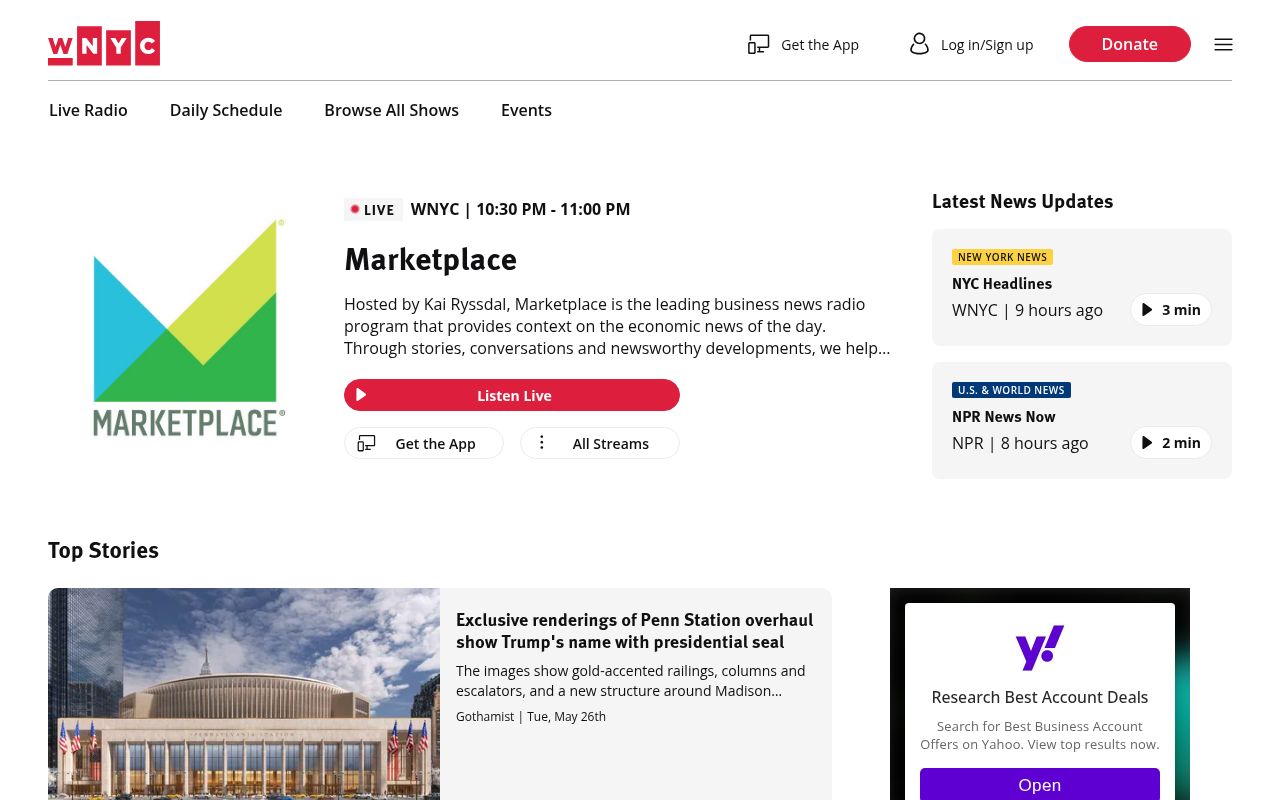The height and width of the screenshot is (800, 1280).
Task: Open the NYC Headlines title
Action: (x=1002, y=284)
